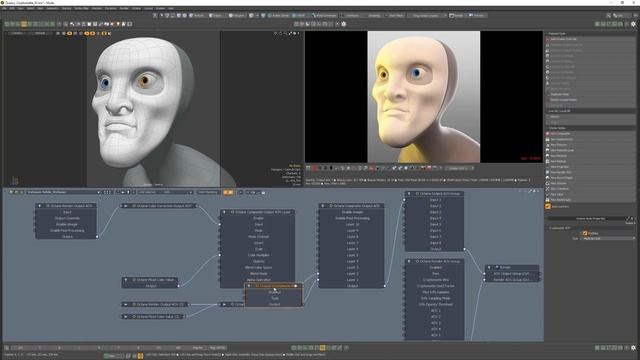Screen dimensions: 640x360
Task: Toggle the first orange button in node editor toolbar
Action: pyautogui.click(x=226, y=192)
